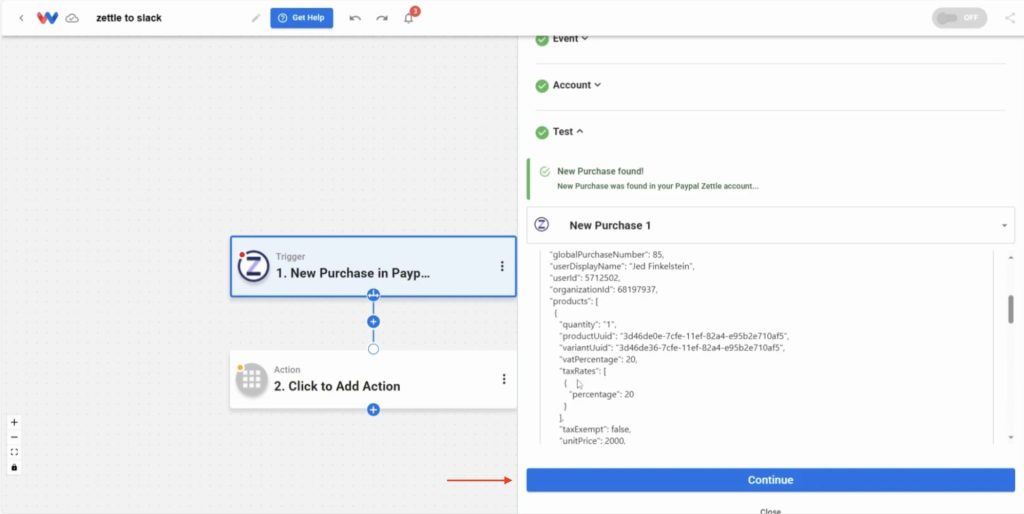This screenshot has width=1024, height=514.
Task: Click the green check beside Test
Action: coord(542,133)
